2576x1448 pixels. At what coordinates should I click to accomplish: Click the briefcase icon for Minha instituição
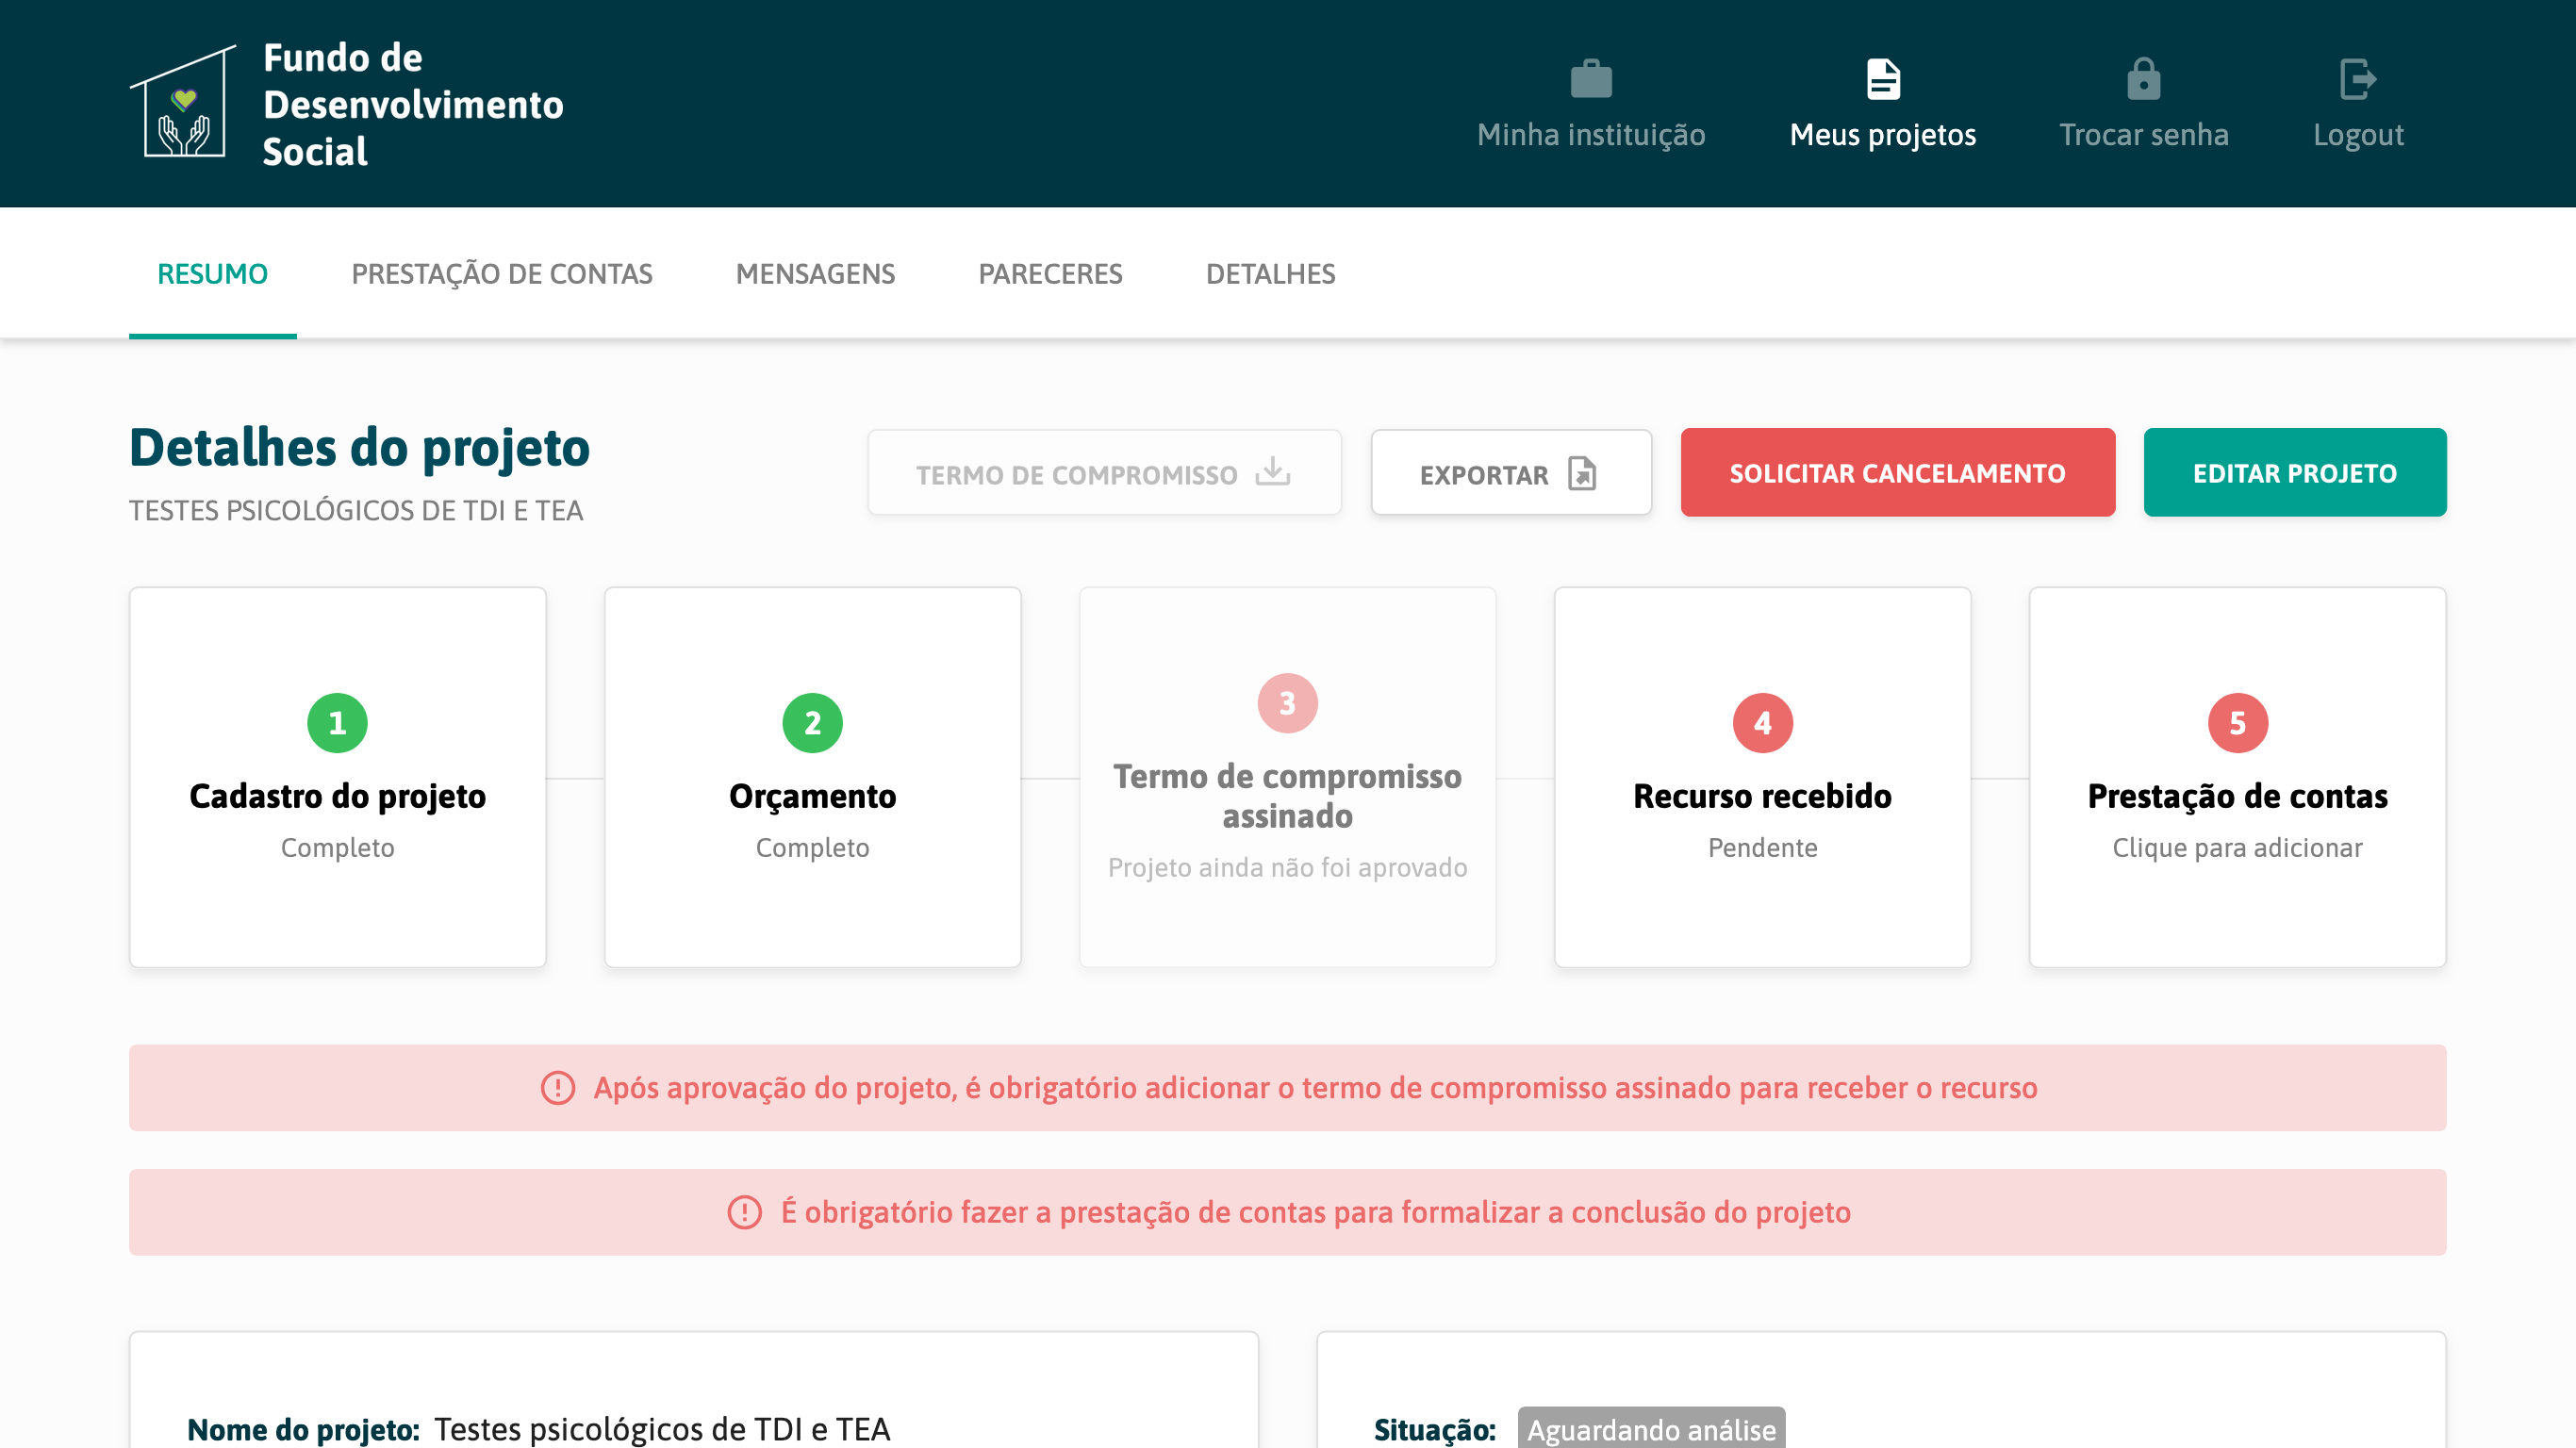1590,79
